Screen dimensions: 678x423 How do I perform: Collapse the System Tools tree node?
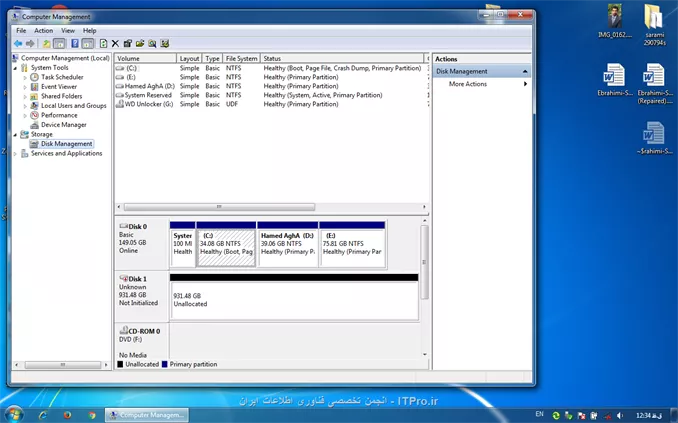tap(16, 68)
